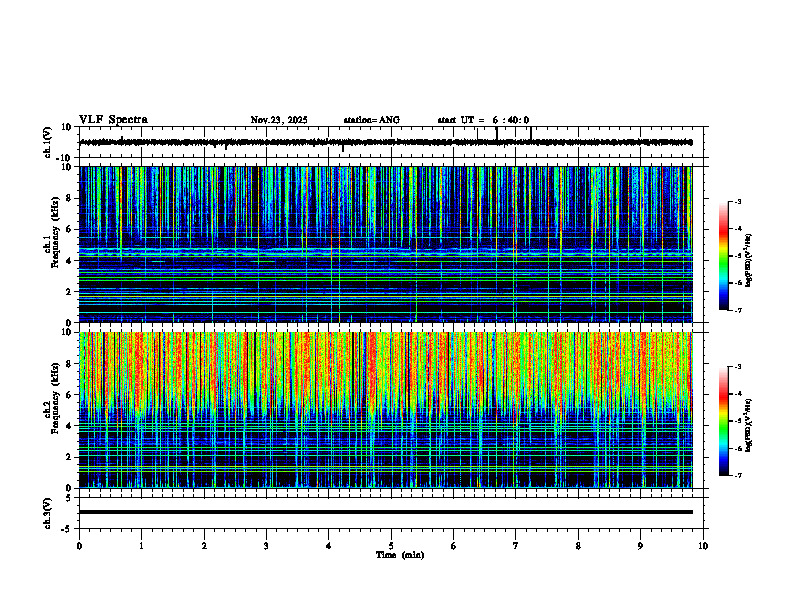Click the ch.1 spectrogram color scale bar

(x=724, y=256)
